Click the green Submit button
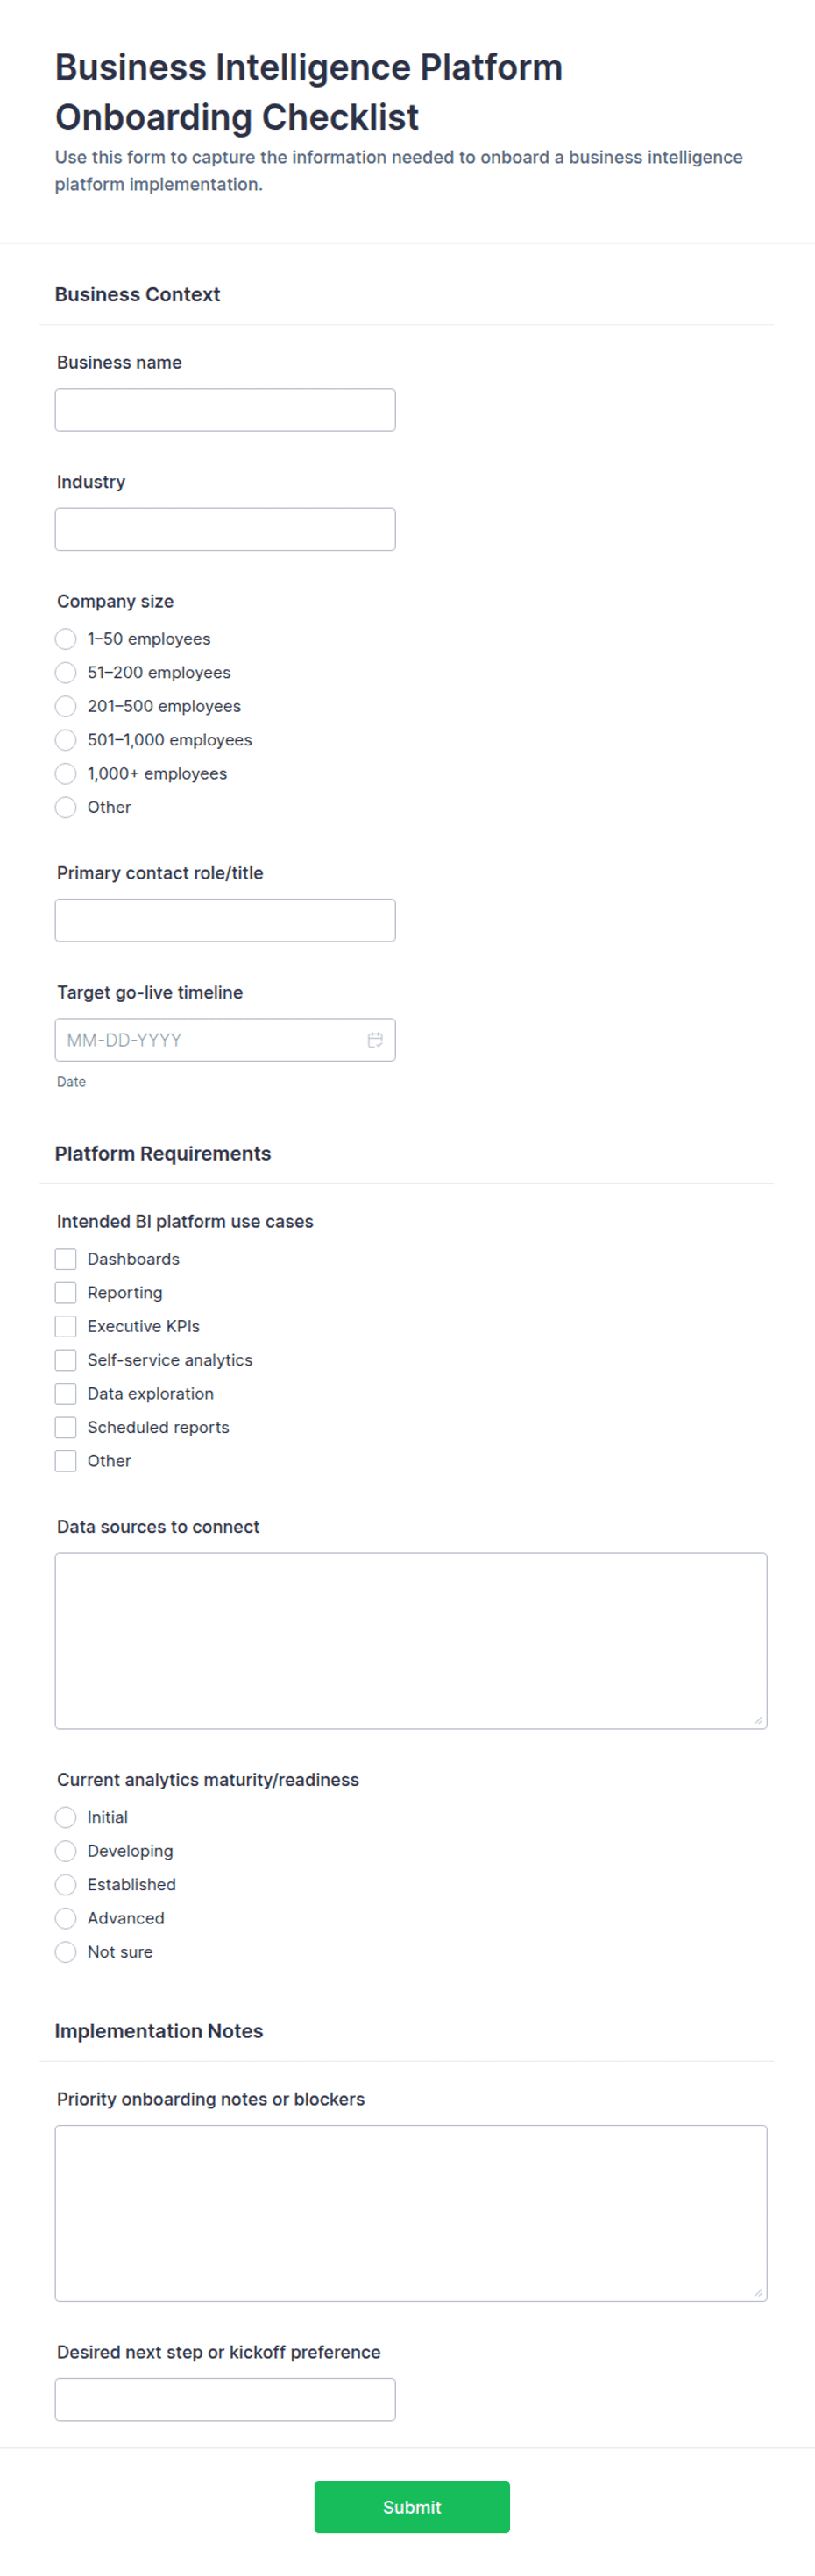This screenshot has width=815, height=2576. 412,2507
